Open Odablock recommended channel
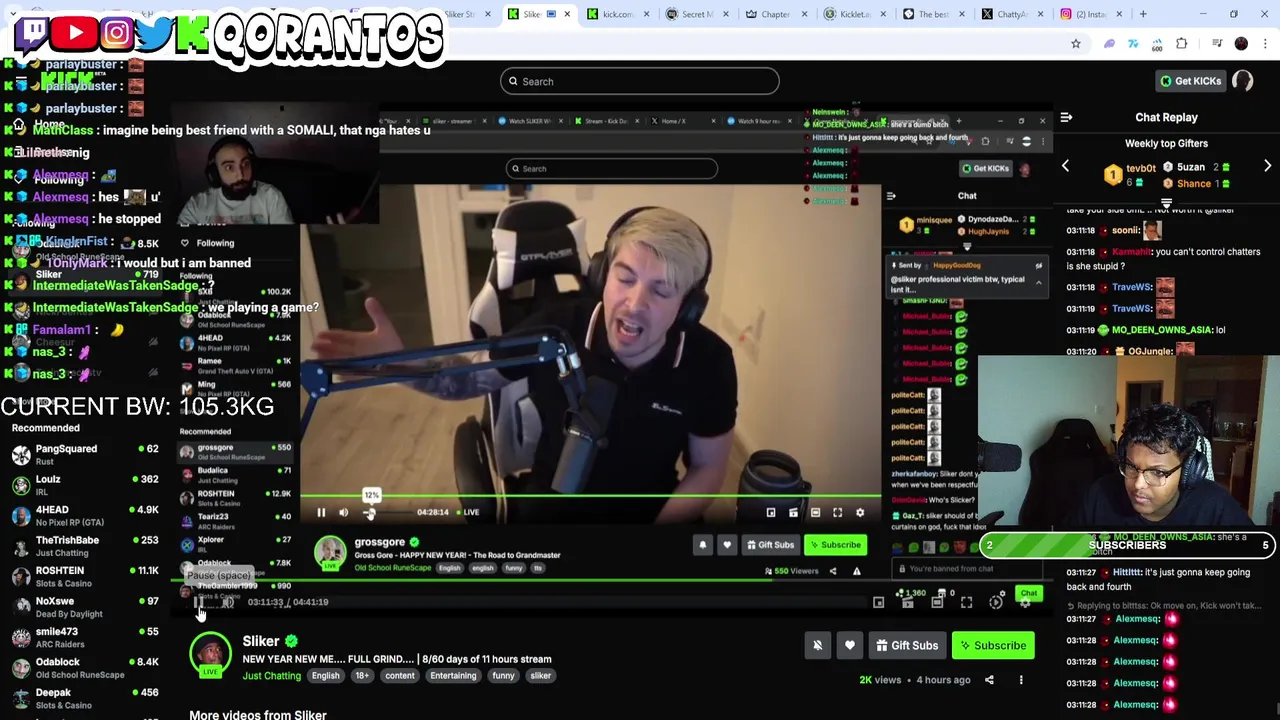This screenshot has width=1280, height=720. pos(84,668)
